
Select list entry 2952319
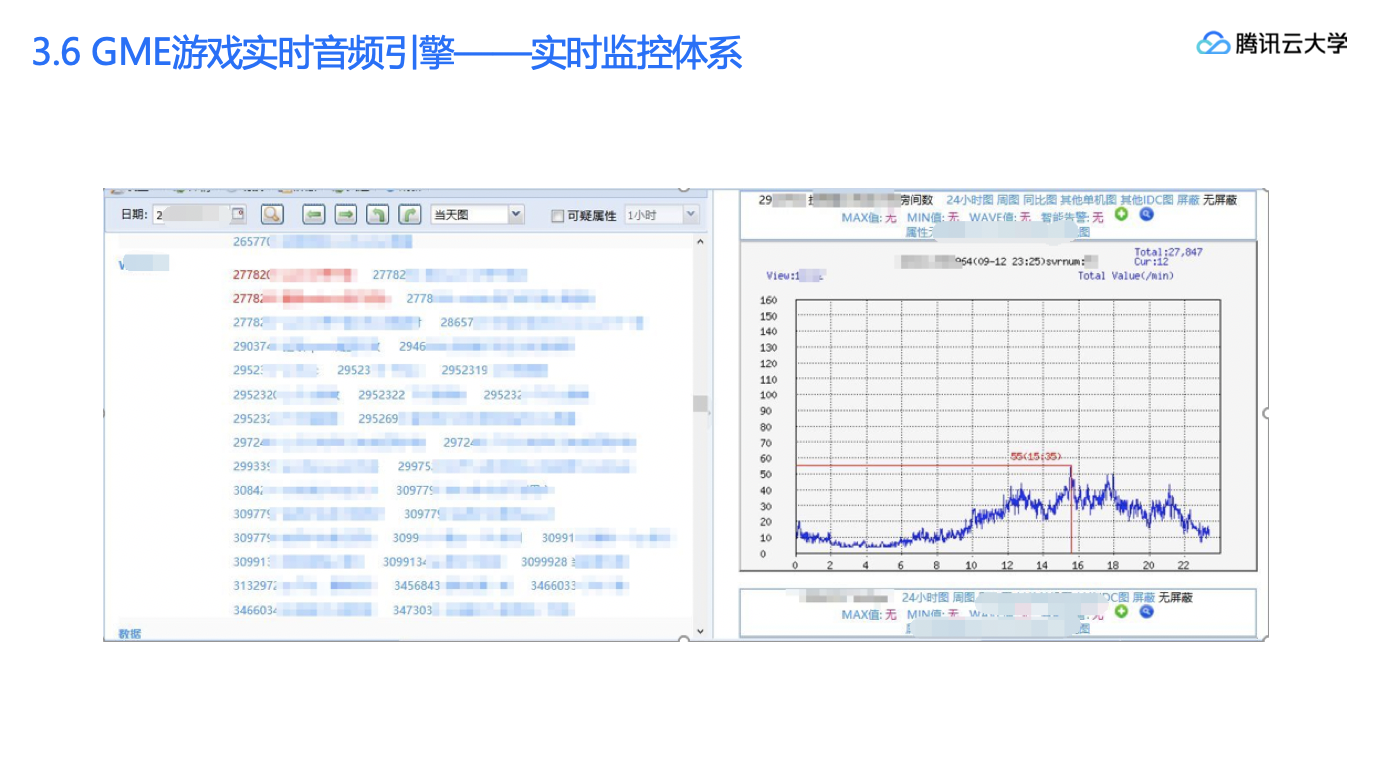click(x=465, y=370)
